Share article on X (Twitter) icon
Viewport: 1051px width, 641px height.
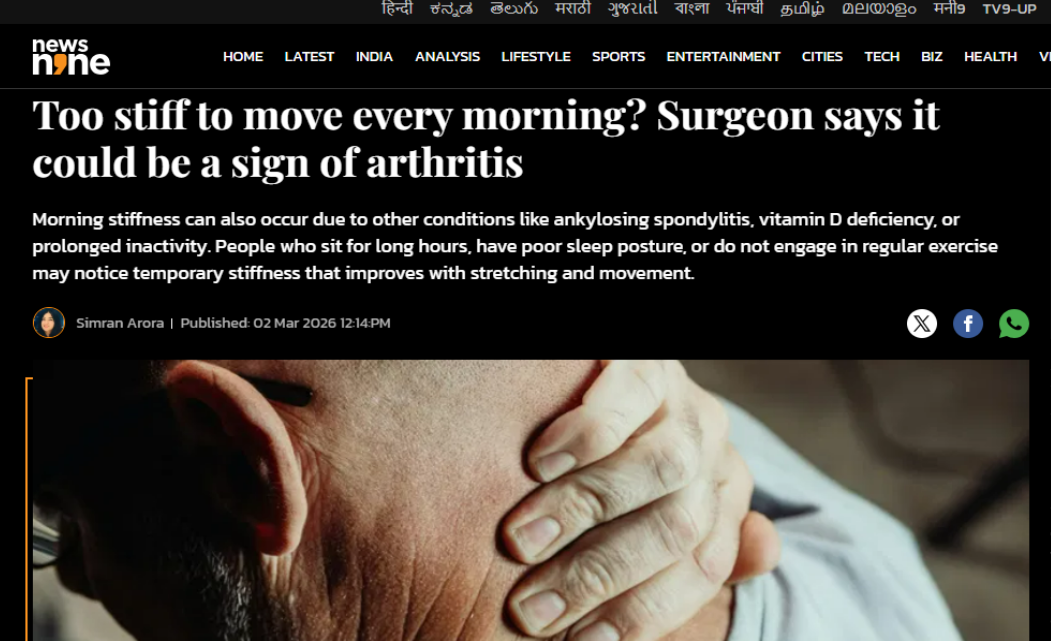pos(922,324)
